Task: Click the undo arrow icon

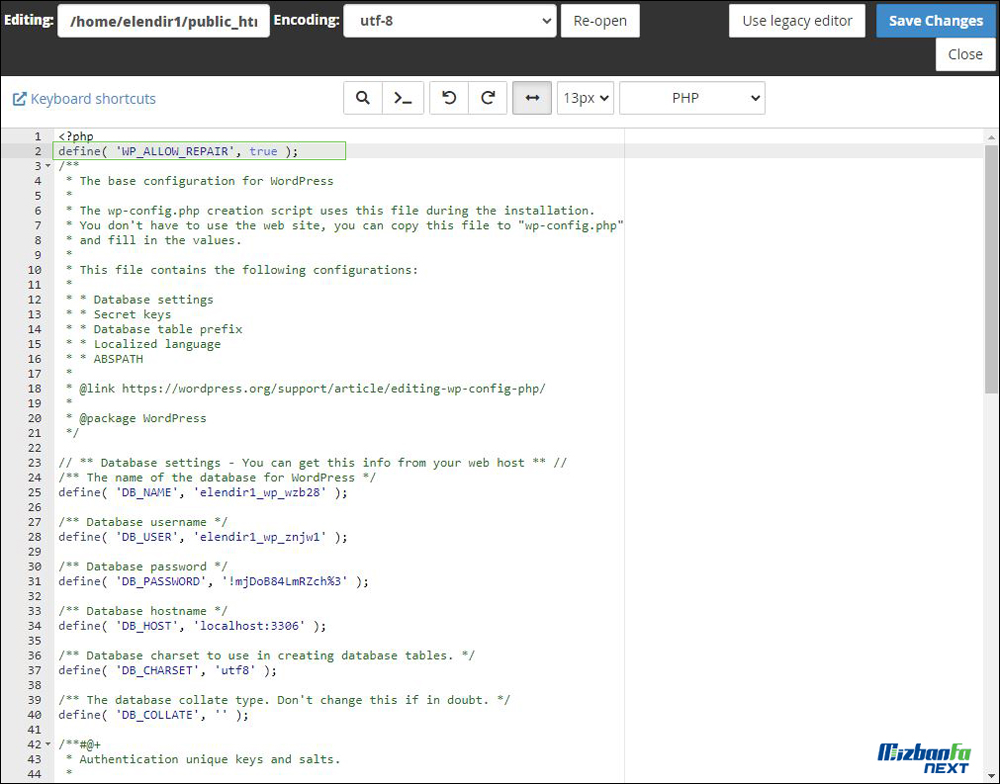Action: coord(449,98)
